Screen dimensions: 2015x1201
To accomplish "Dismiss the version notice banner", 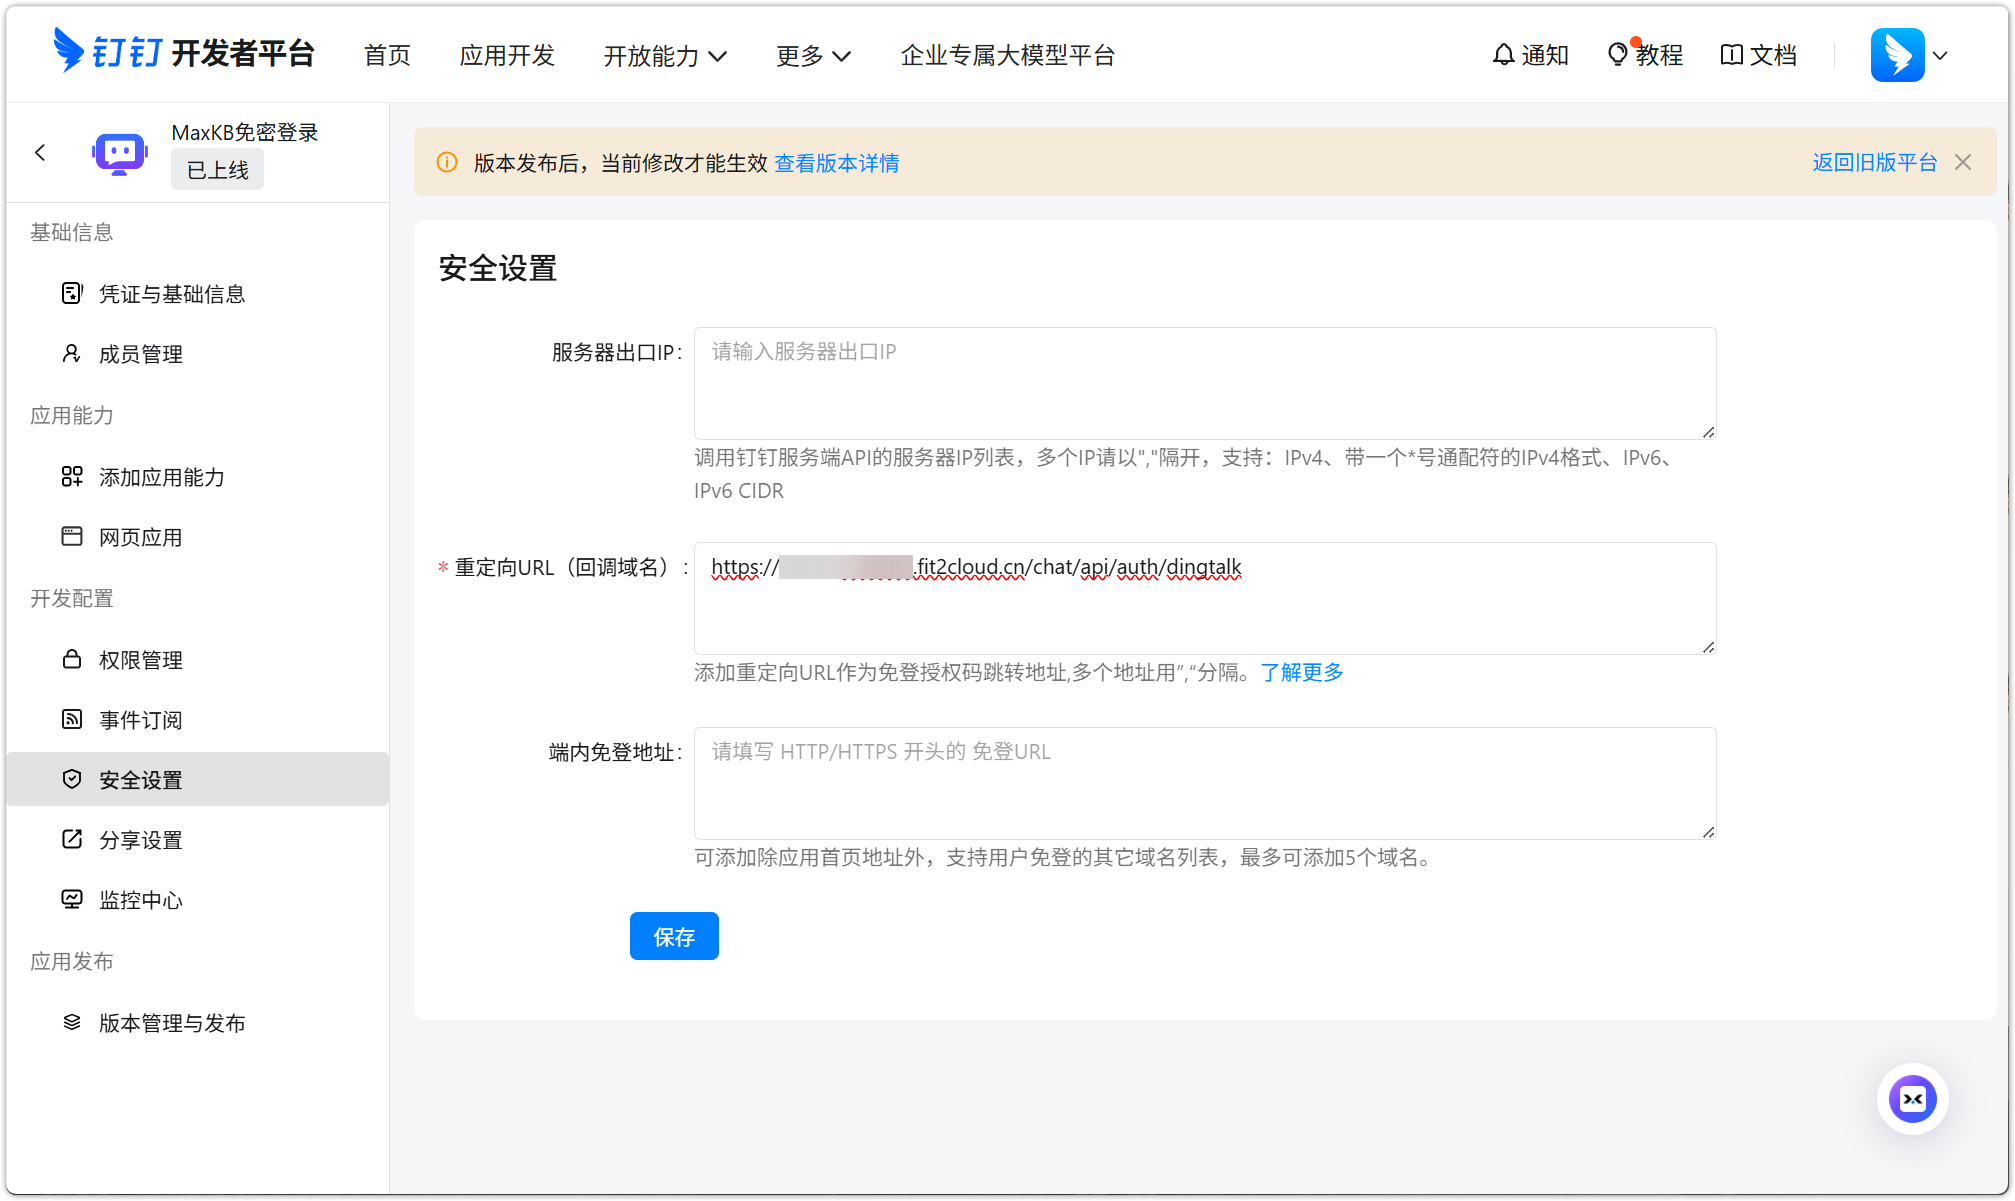I will click(1961, 162).
